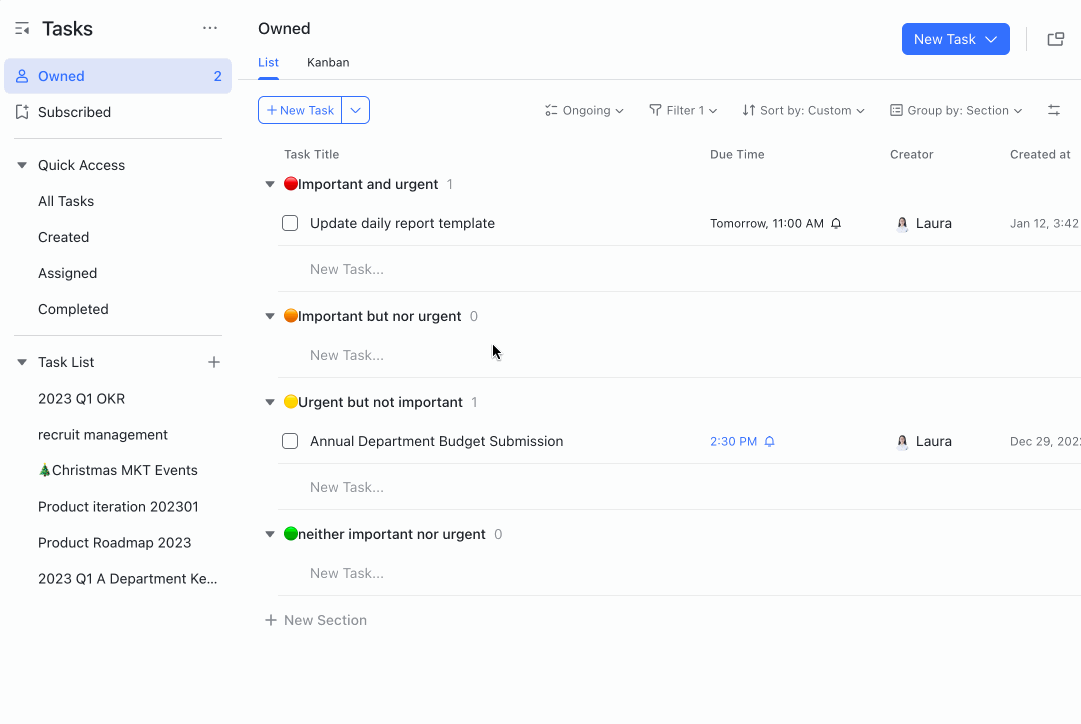The image size is (1081, 724).
Task: Check off Update daily report template
Action: point(290,223)
